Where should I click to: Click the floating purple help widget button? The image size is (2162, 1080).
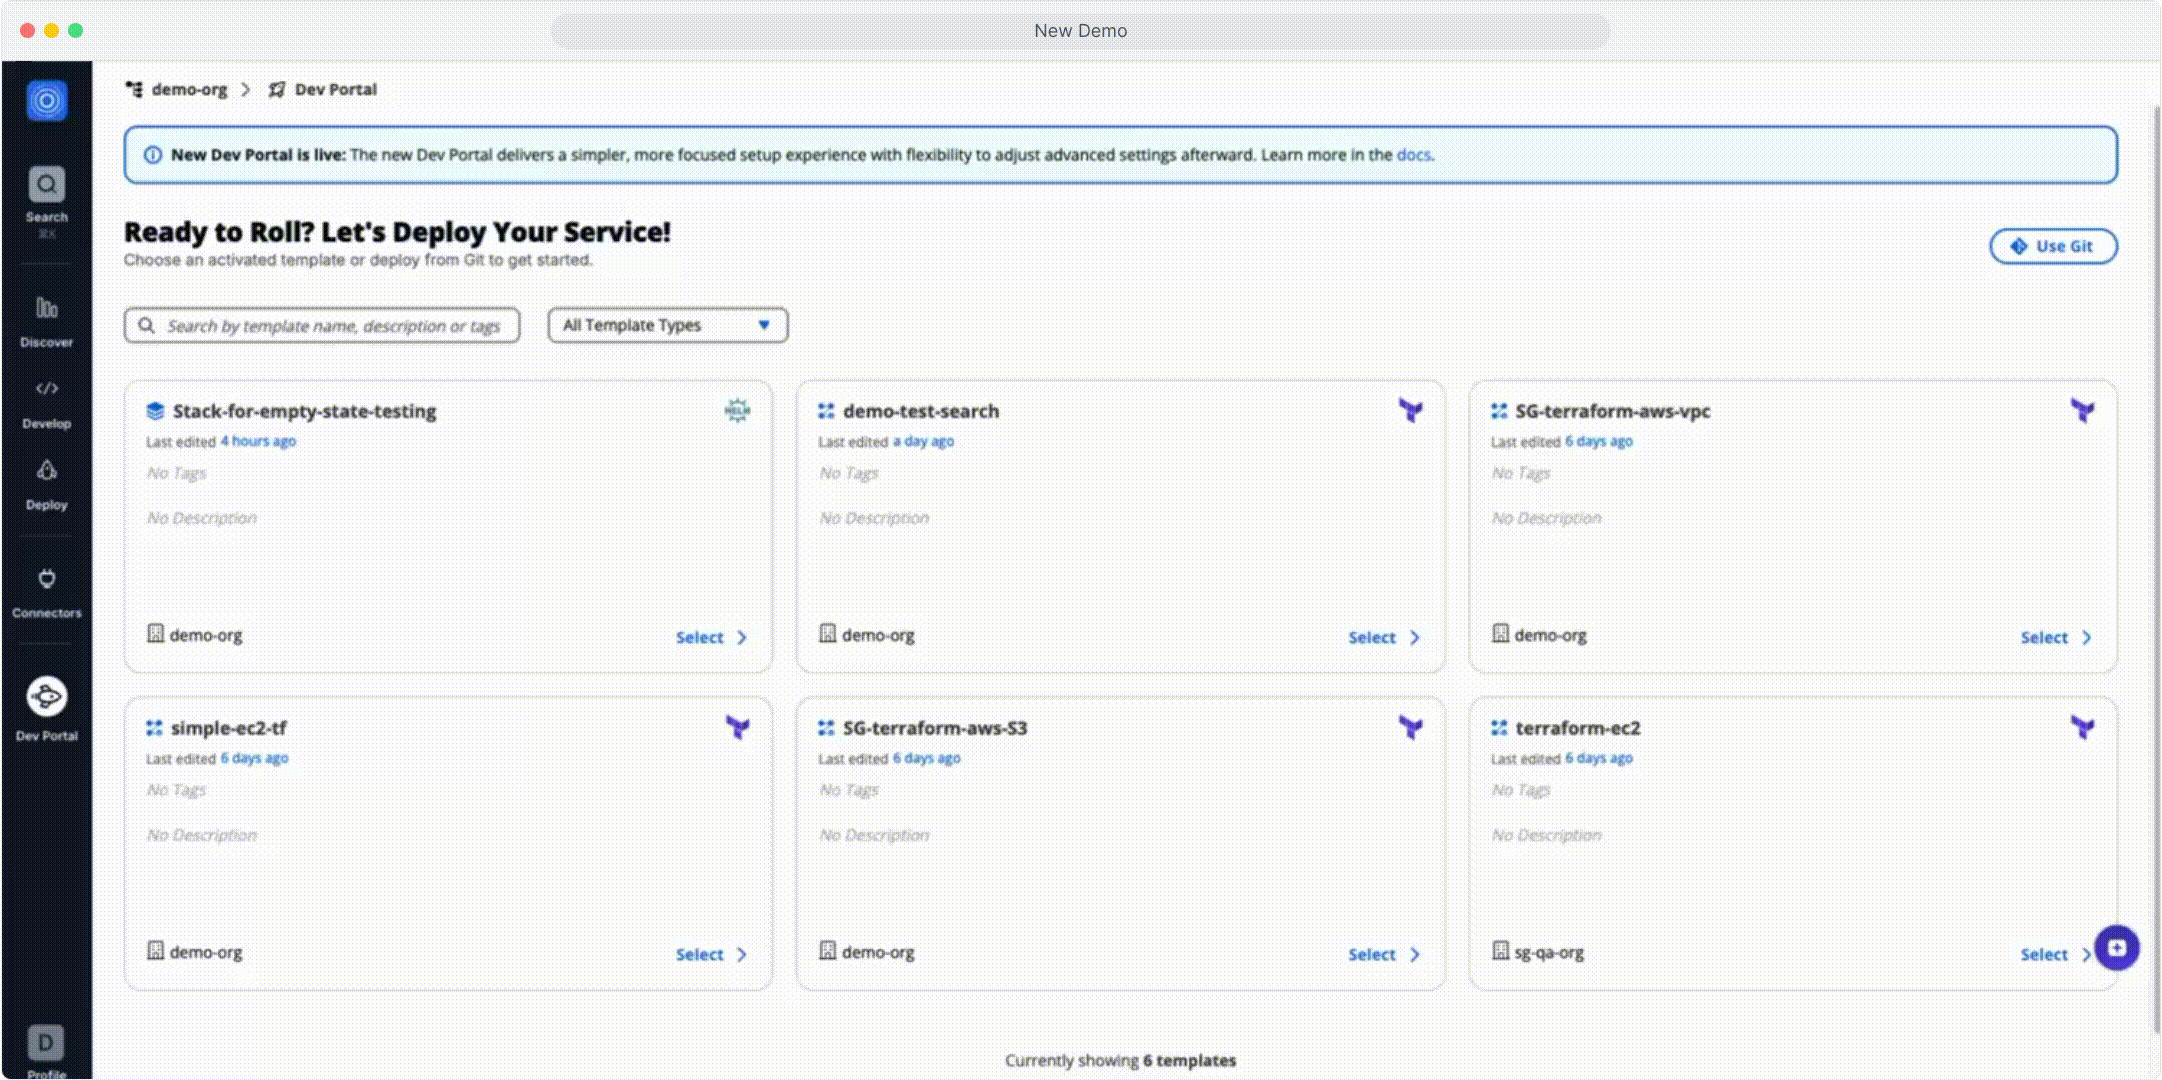pyautogui.click(x=2117, y=947)
